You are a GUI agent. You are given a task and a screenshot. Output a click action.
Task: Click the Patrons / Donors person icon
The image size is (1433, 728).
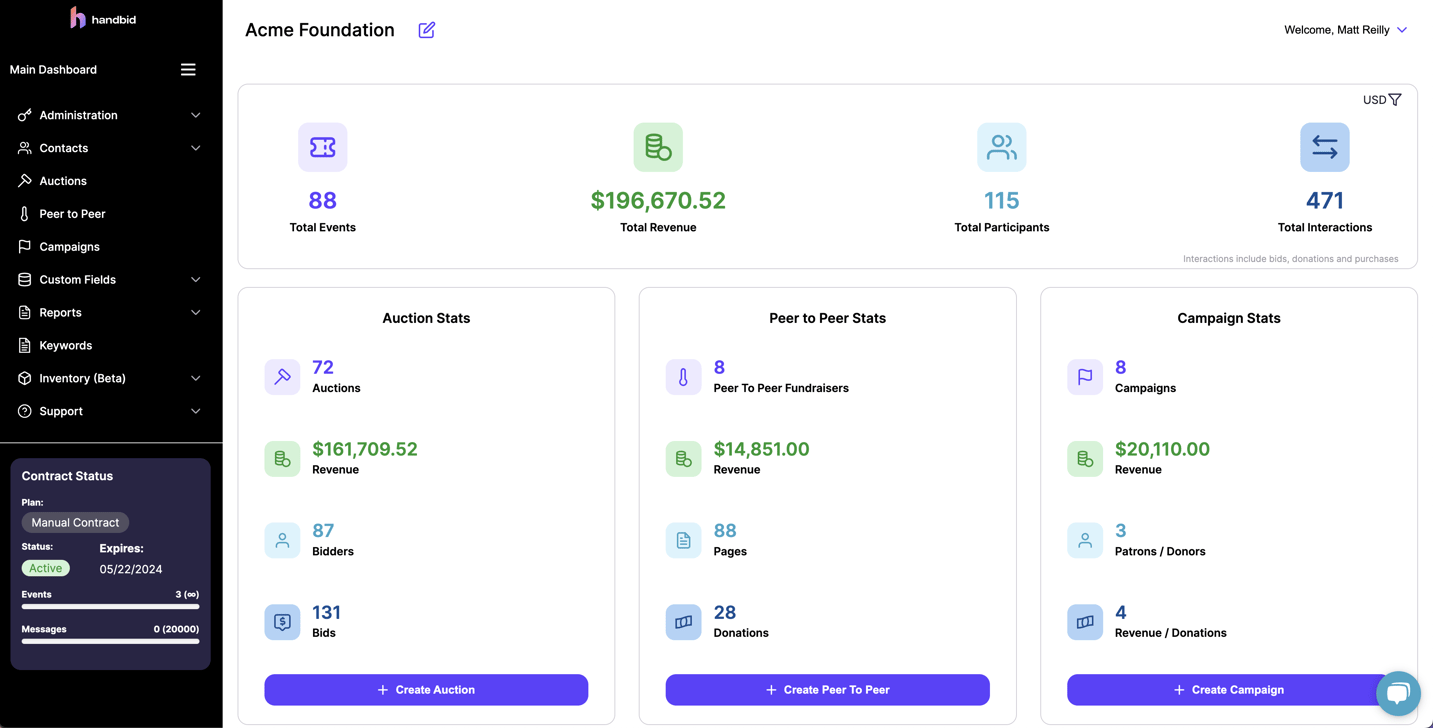(1085, 540)
